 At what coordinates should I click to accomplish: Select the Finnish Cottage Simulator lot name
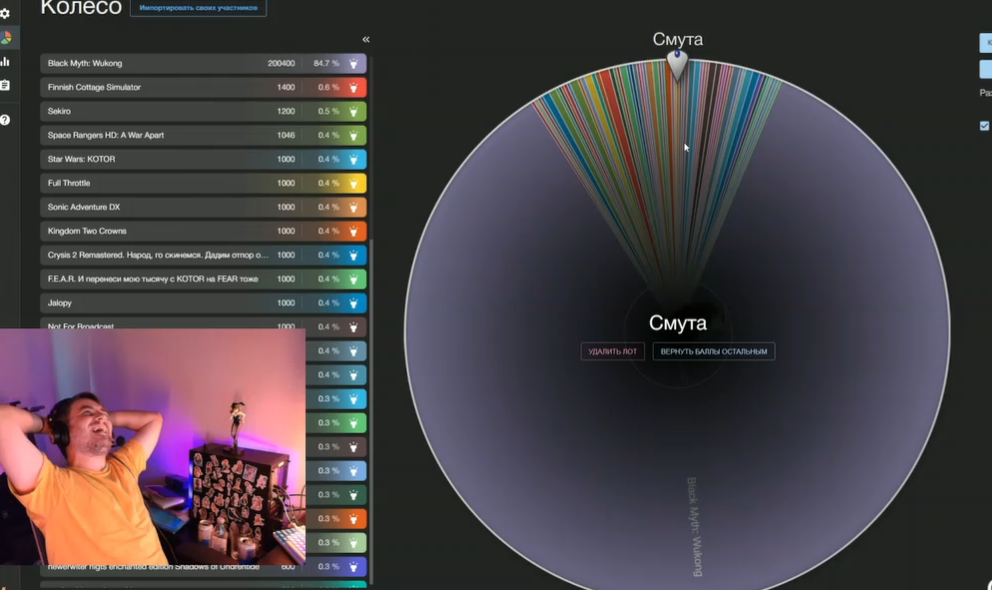(94, 87)
